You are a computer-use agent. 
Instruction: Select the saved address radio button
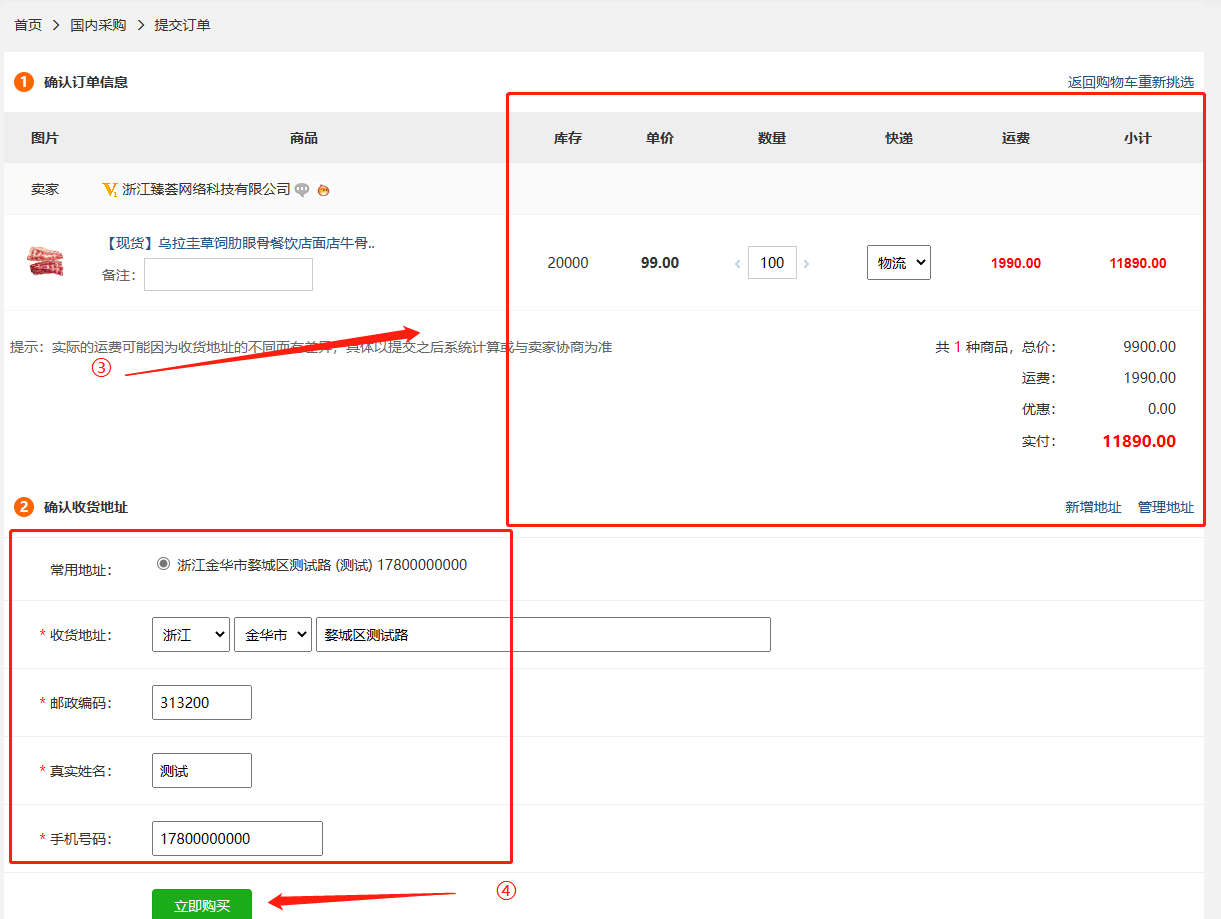click(x=164, y=564)
